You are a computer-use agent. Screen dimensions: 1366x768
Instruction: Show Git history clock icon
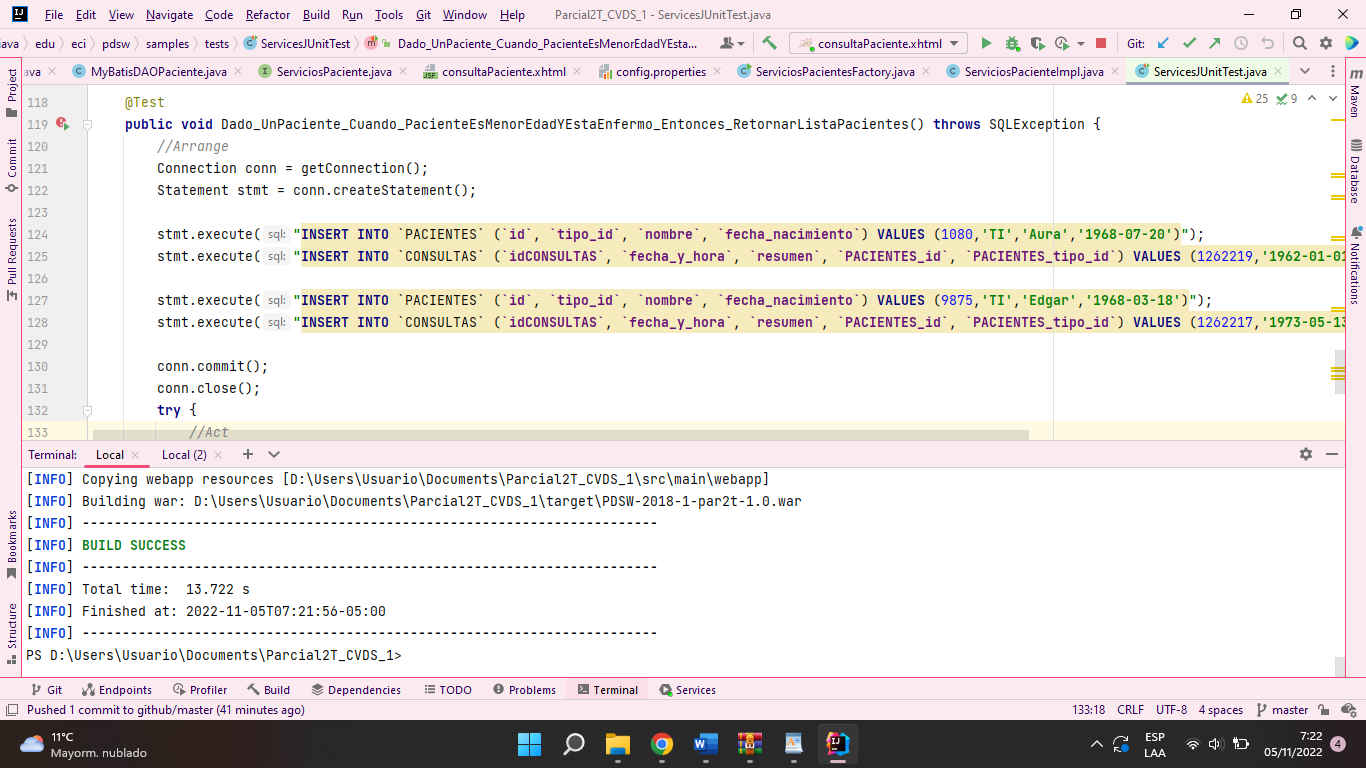click(x=1241, y=43)
